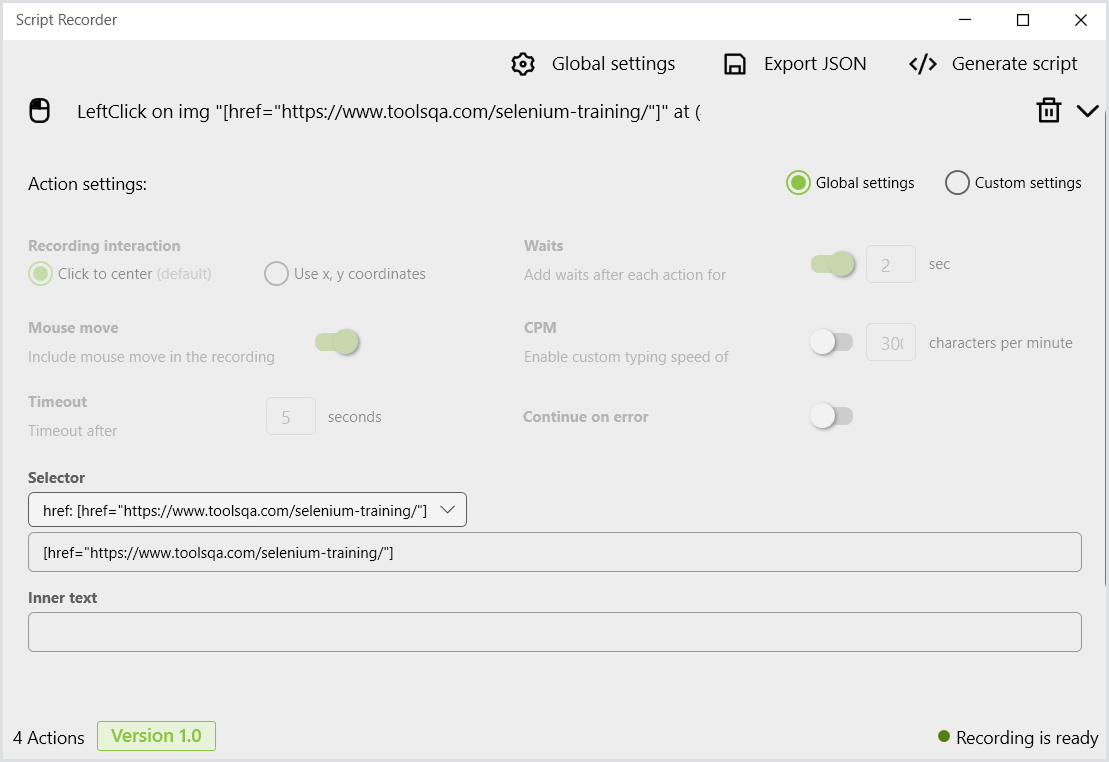
Task: Click the Timeout seconds input field
Action: click(291, 417)
